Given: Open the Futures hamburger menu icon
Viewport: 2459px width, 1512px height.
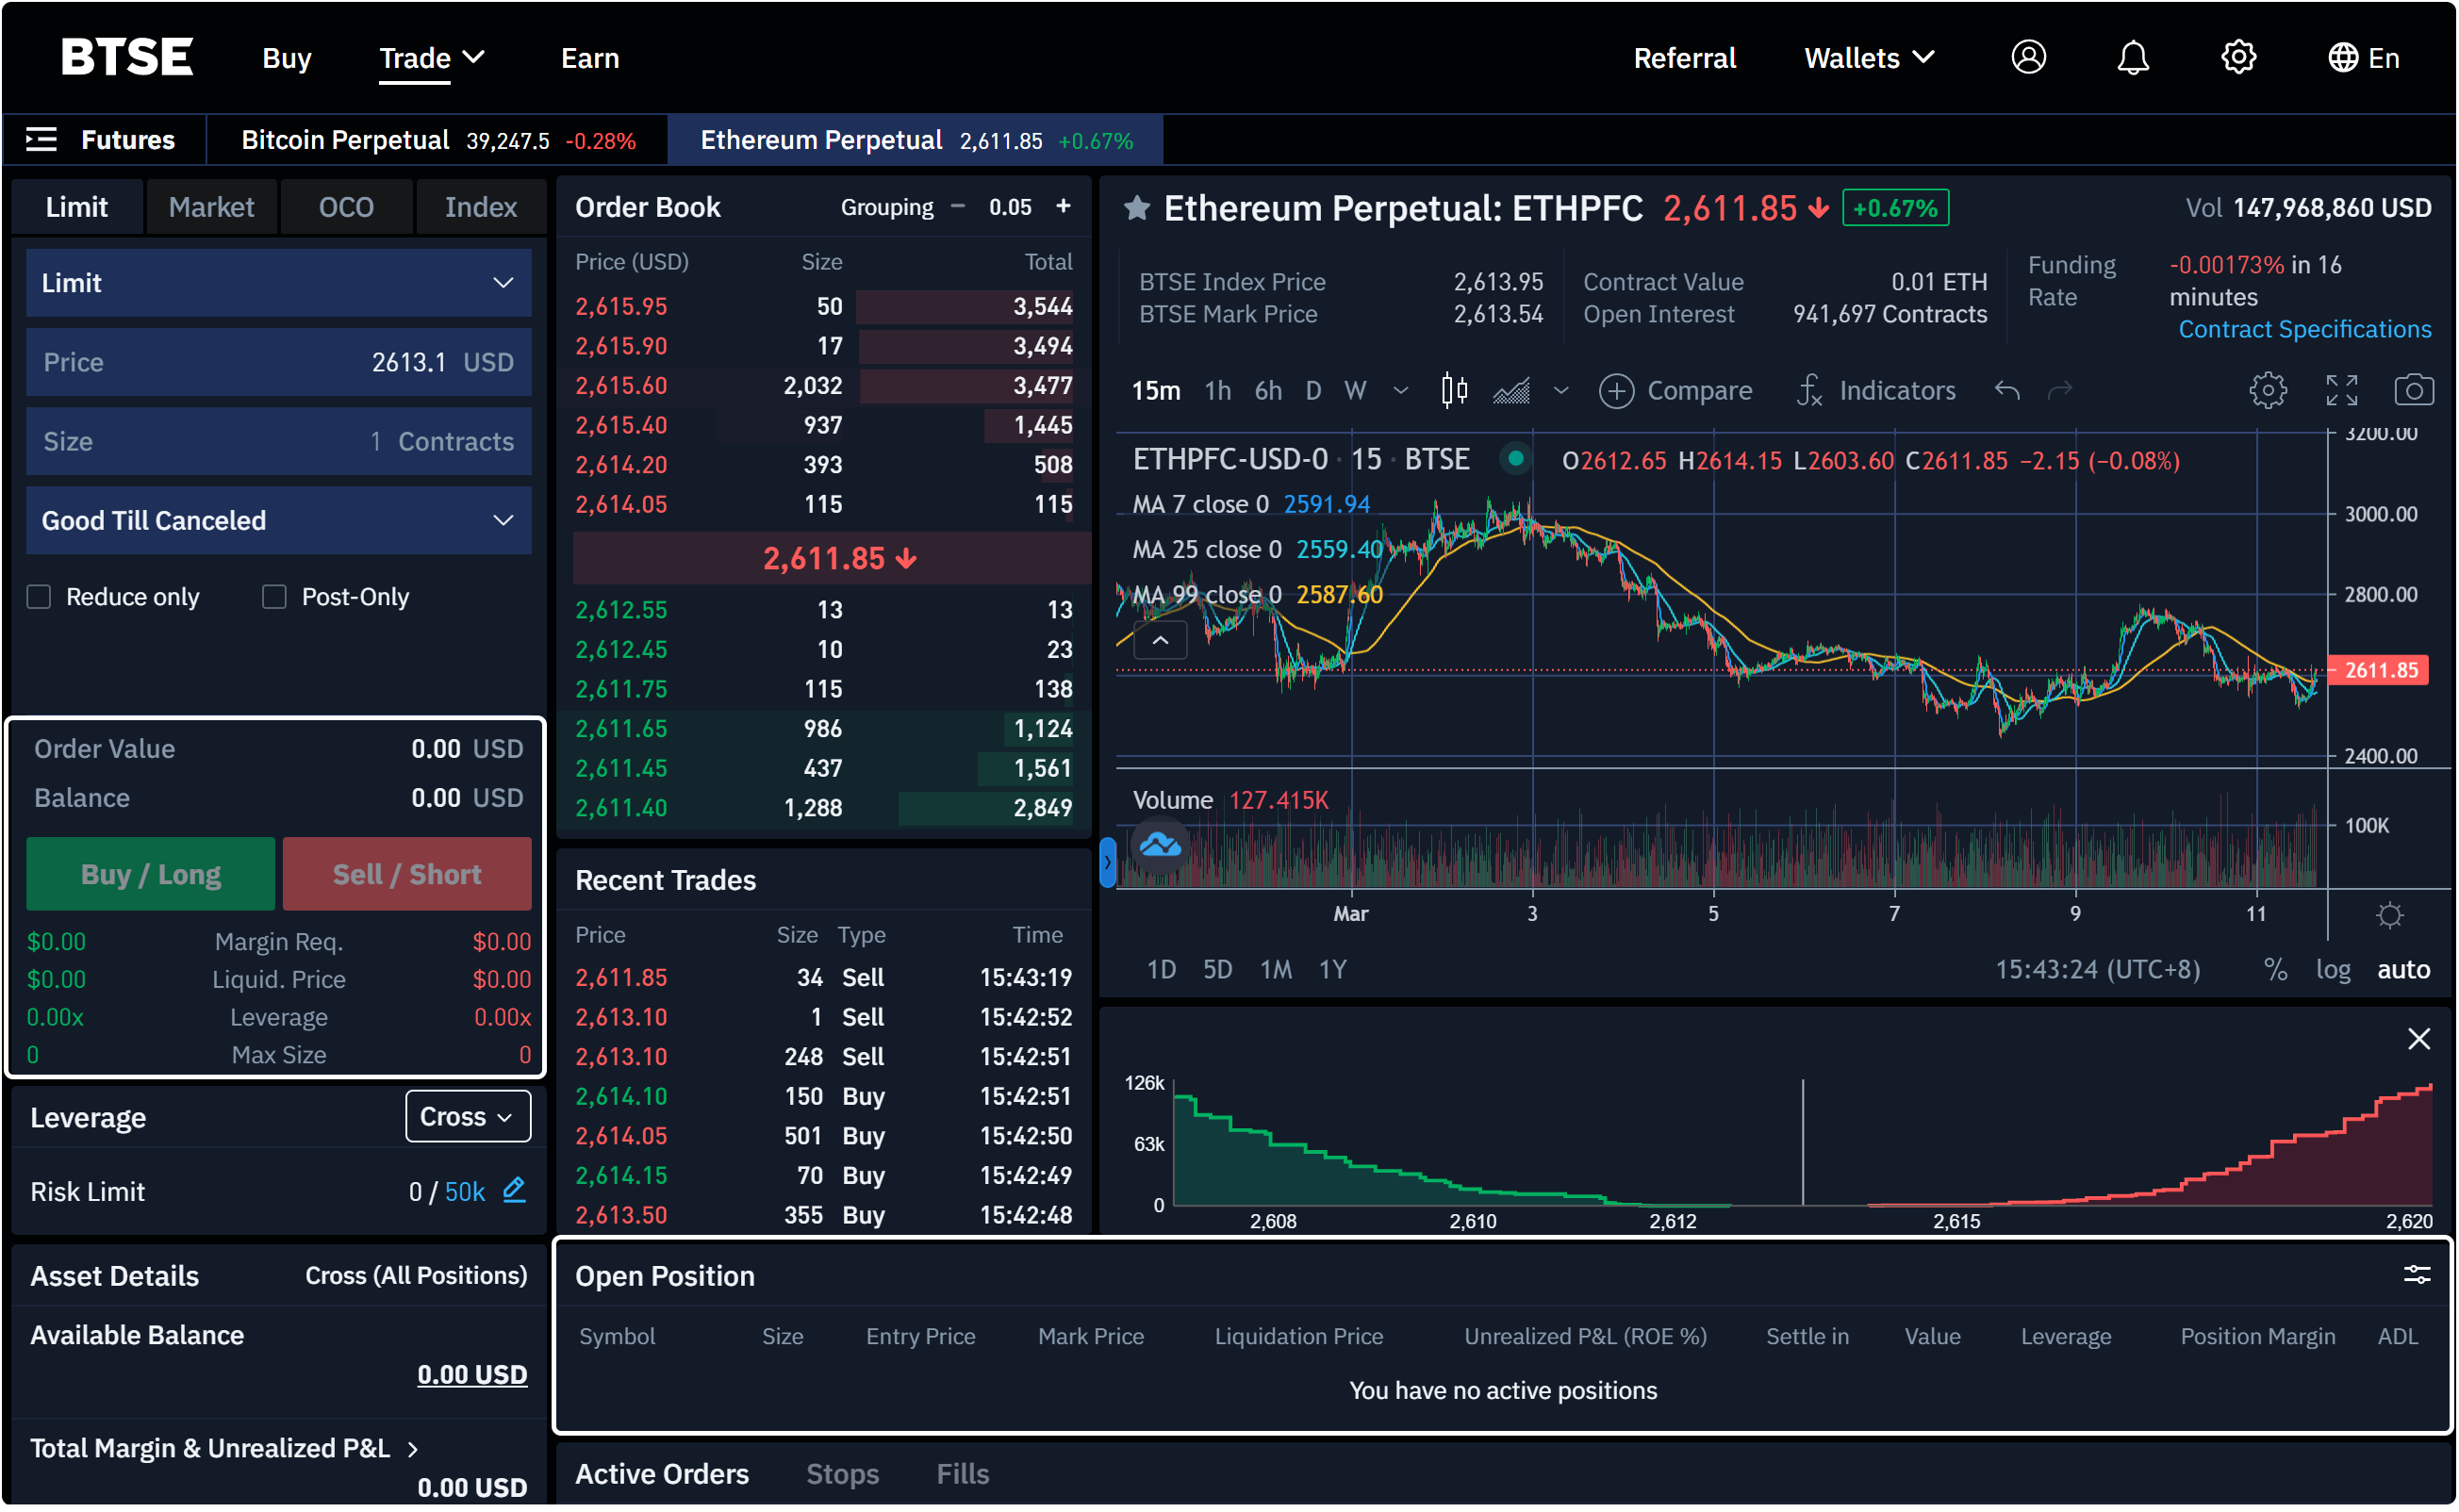Looking at the screenshot, I should click(41, 140).
